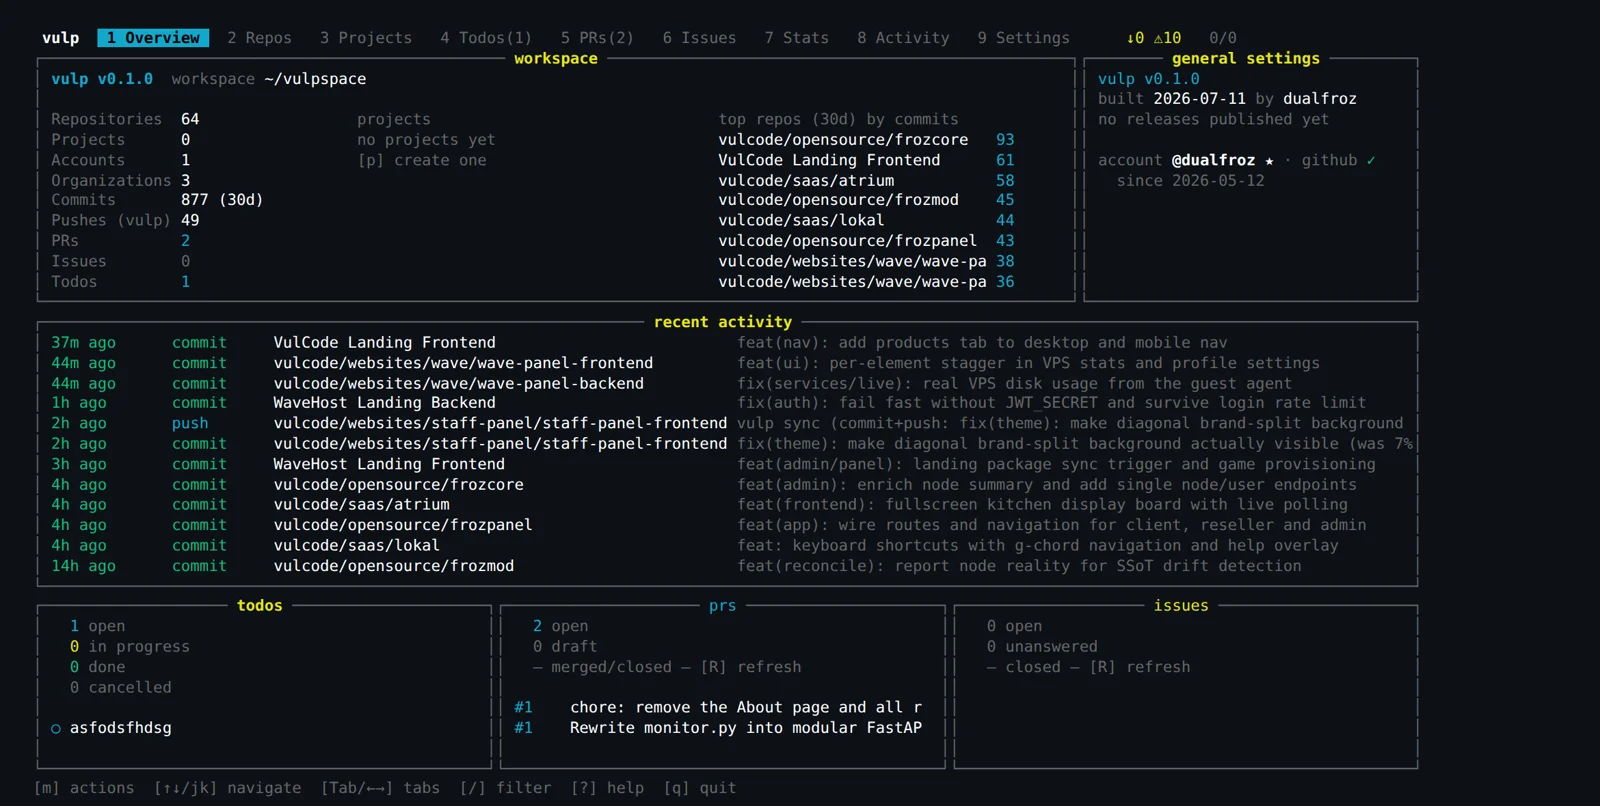Open the 9 Settings tab

(1023, 38)
